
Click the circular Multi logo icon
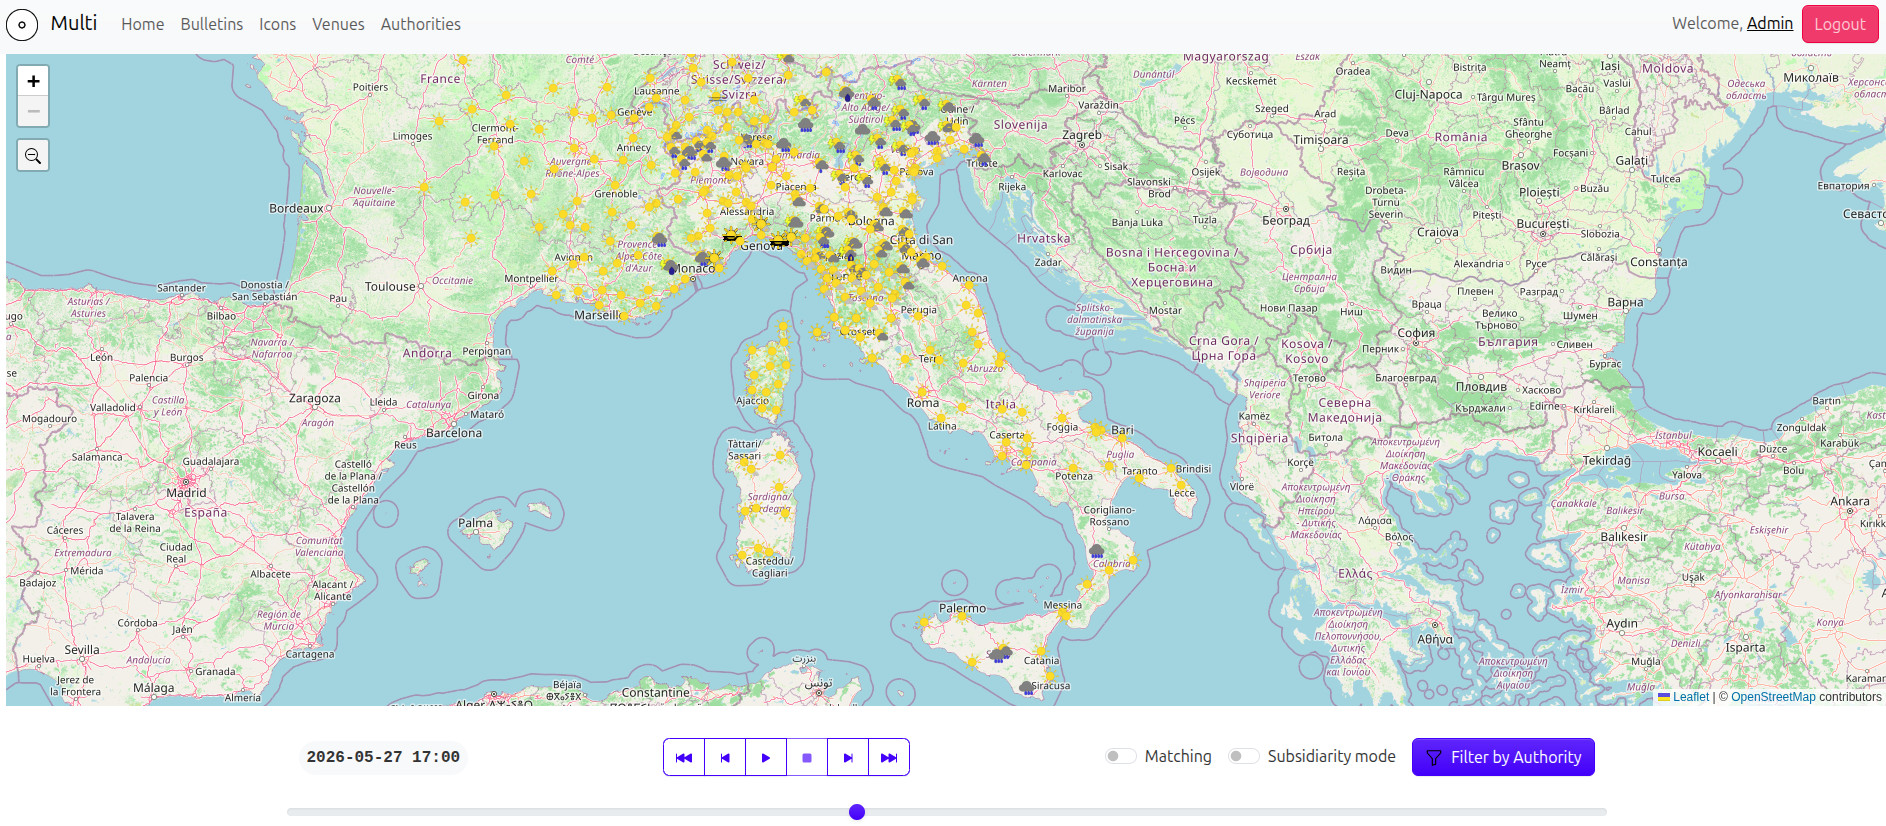click(x=22, y=24)
